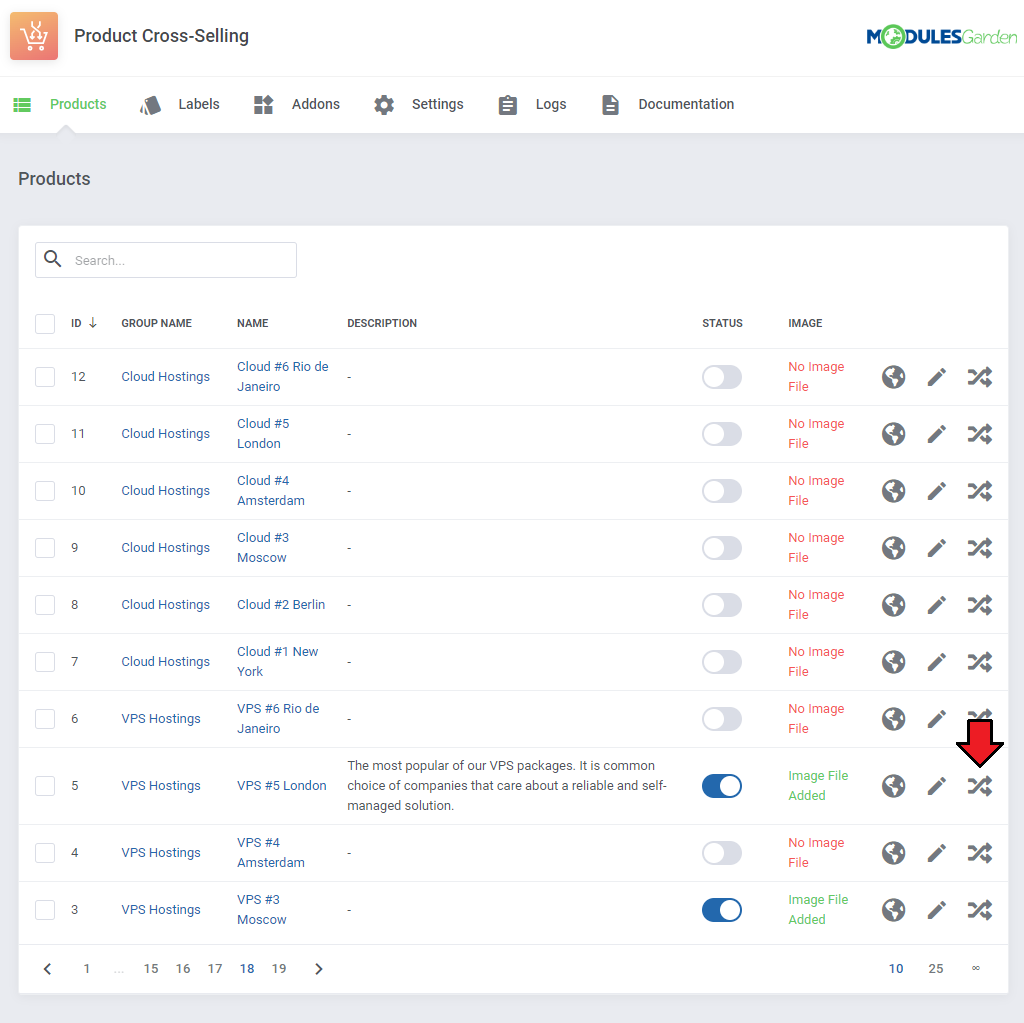
Task: Edit Cloud #4 Amsterdam via pencil icon
Action: click(x=936, y=491)
